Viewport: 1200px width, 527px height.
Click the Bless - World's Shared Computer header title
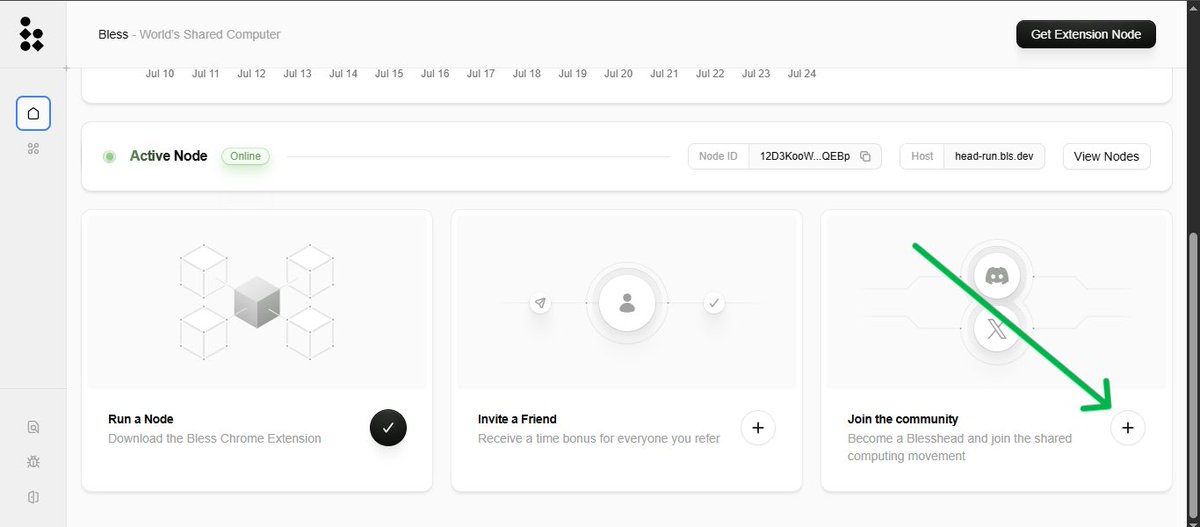click(190, 34)
